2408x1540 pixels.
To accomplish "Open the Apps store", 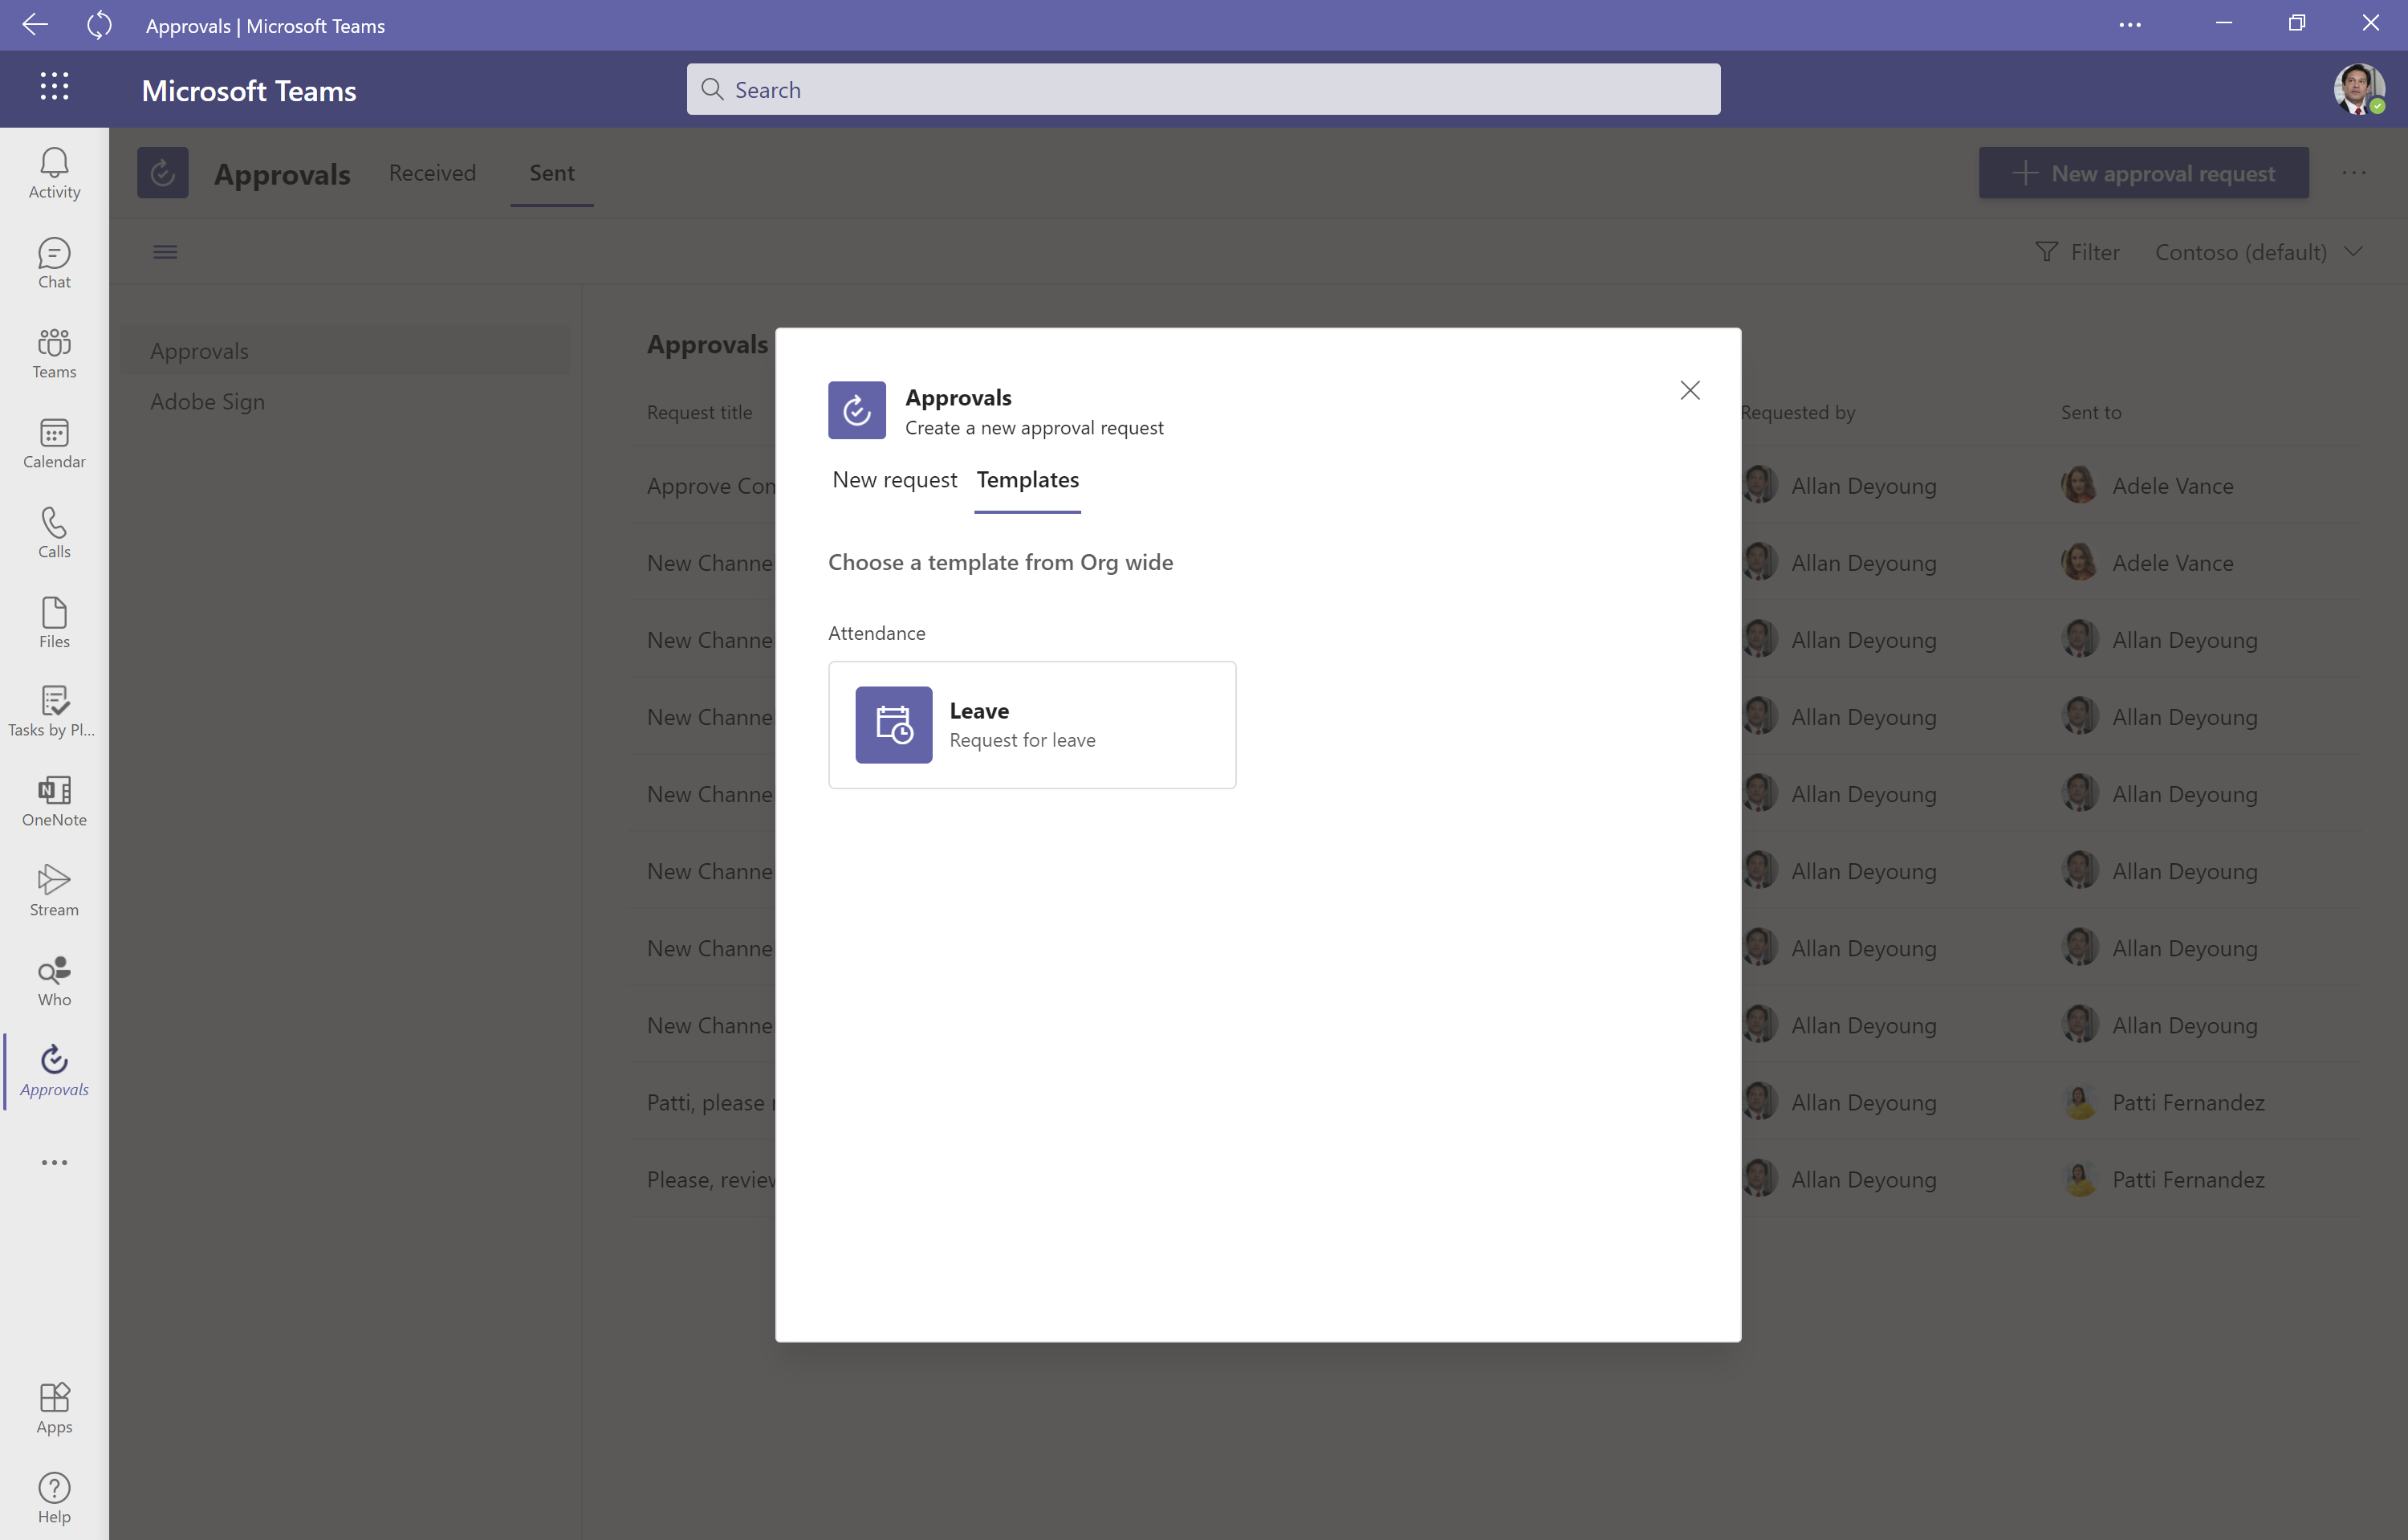I will pyautogui.click(x=53, y=1407).
